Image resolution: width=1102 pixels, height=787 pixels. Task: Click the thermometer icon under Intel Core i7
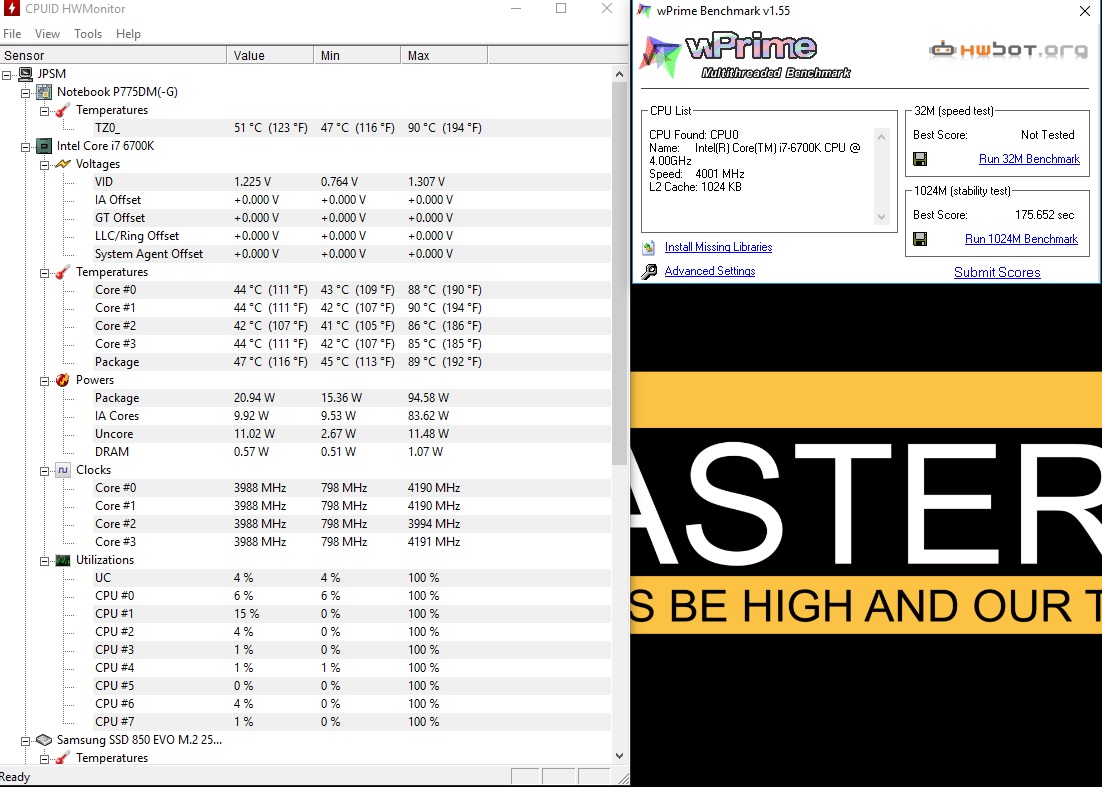63,272
